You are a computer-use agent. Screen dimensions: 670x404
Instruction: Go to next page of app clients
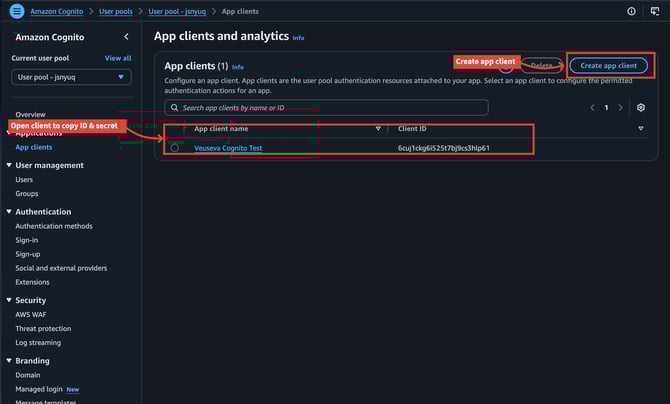pos(620,108)
